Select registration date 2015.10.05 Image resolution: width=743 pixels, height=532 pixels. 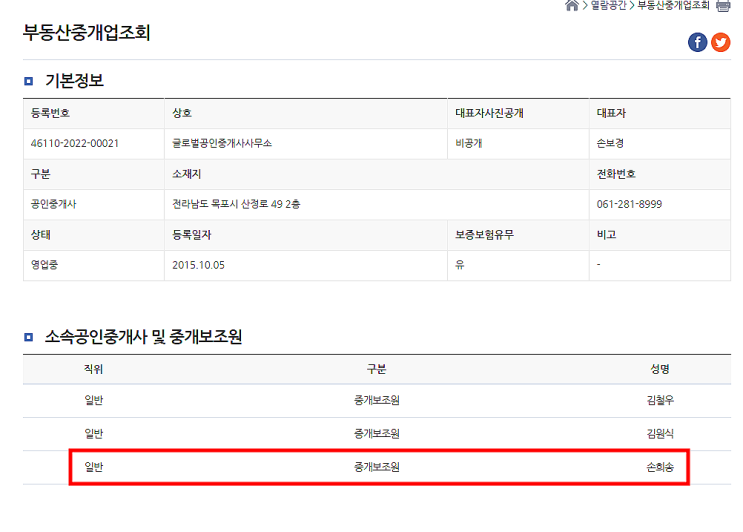coord(199,265)
